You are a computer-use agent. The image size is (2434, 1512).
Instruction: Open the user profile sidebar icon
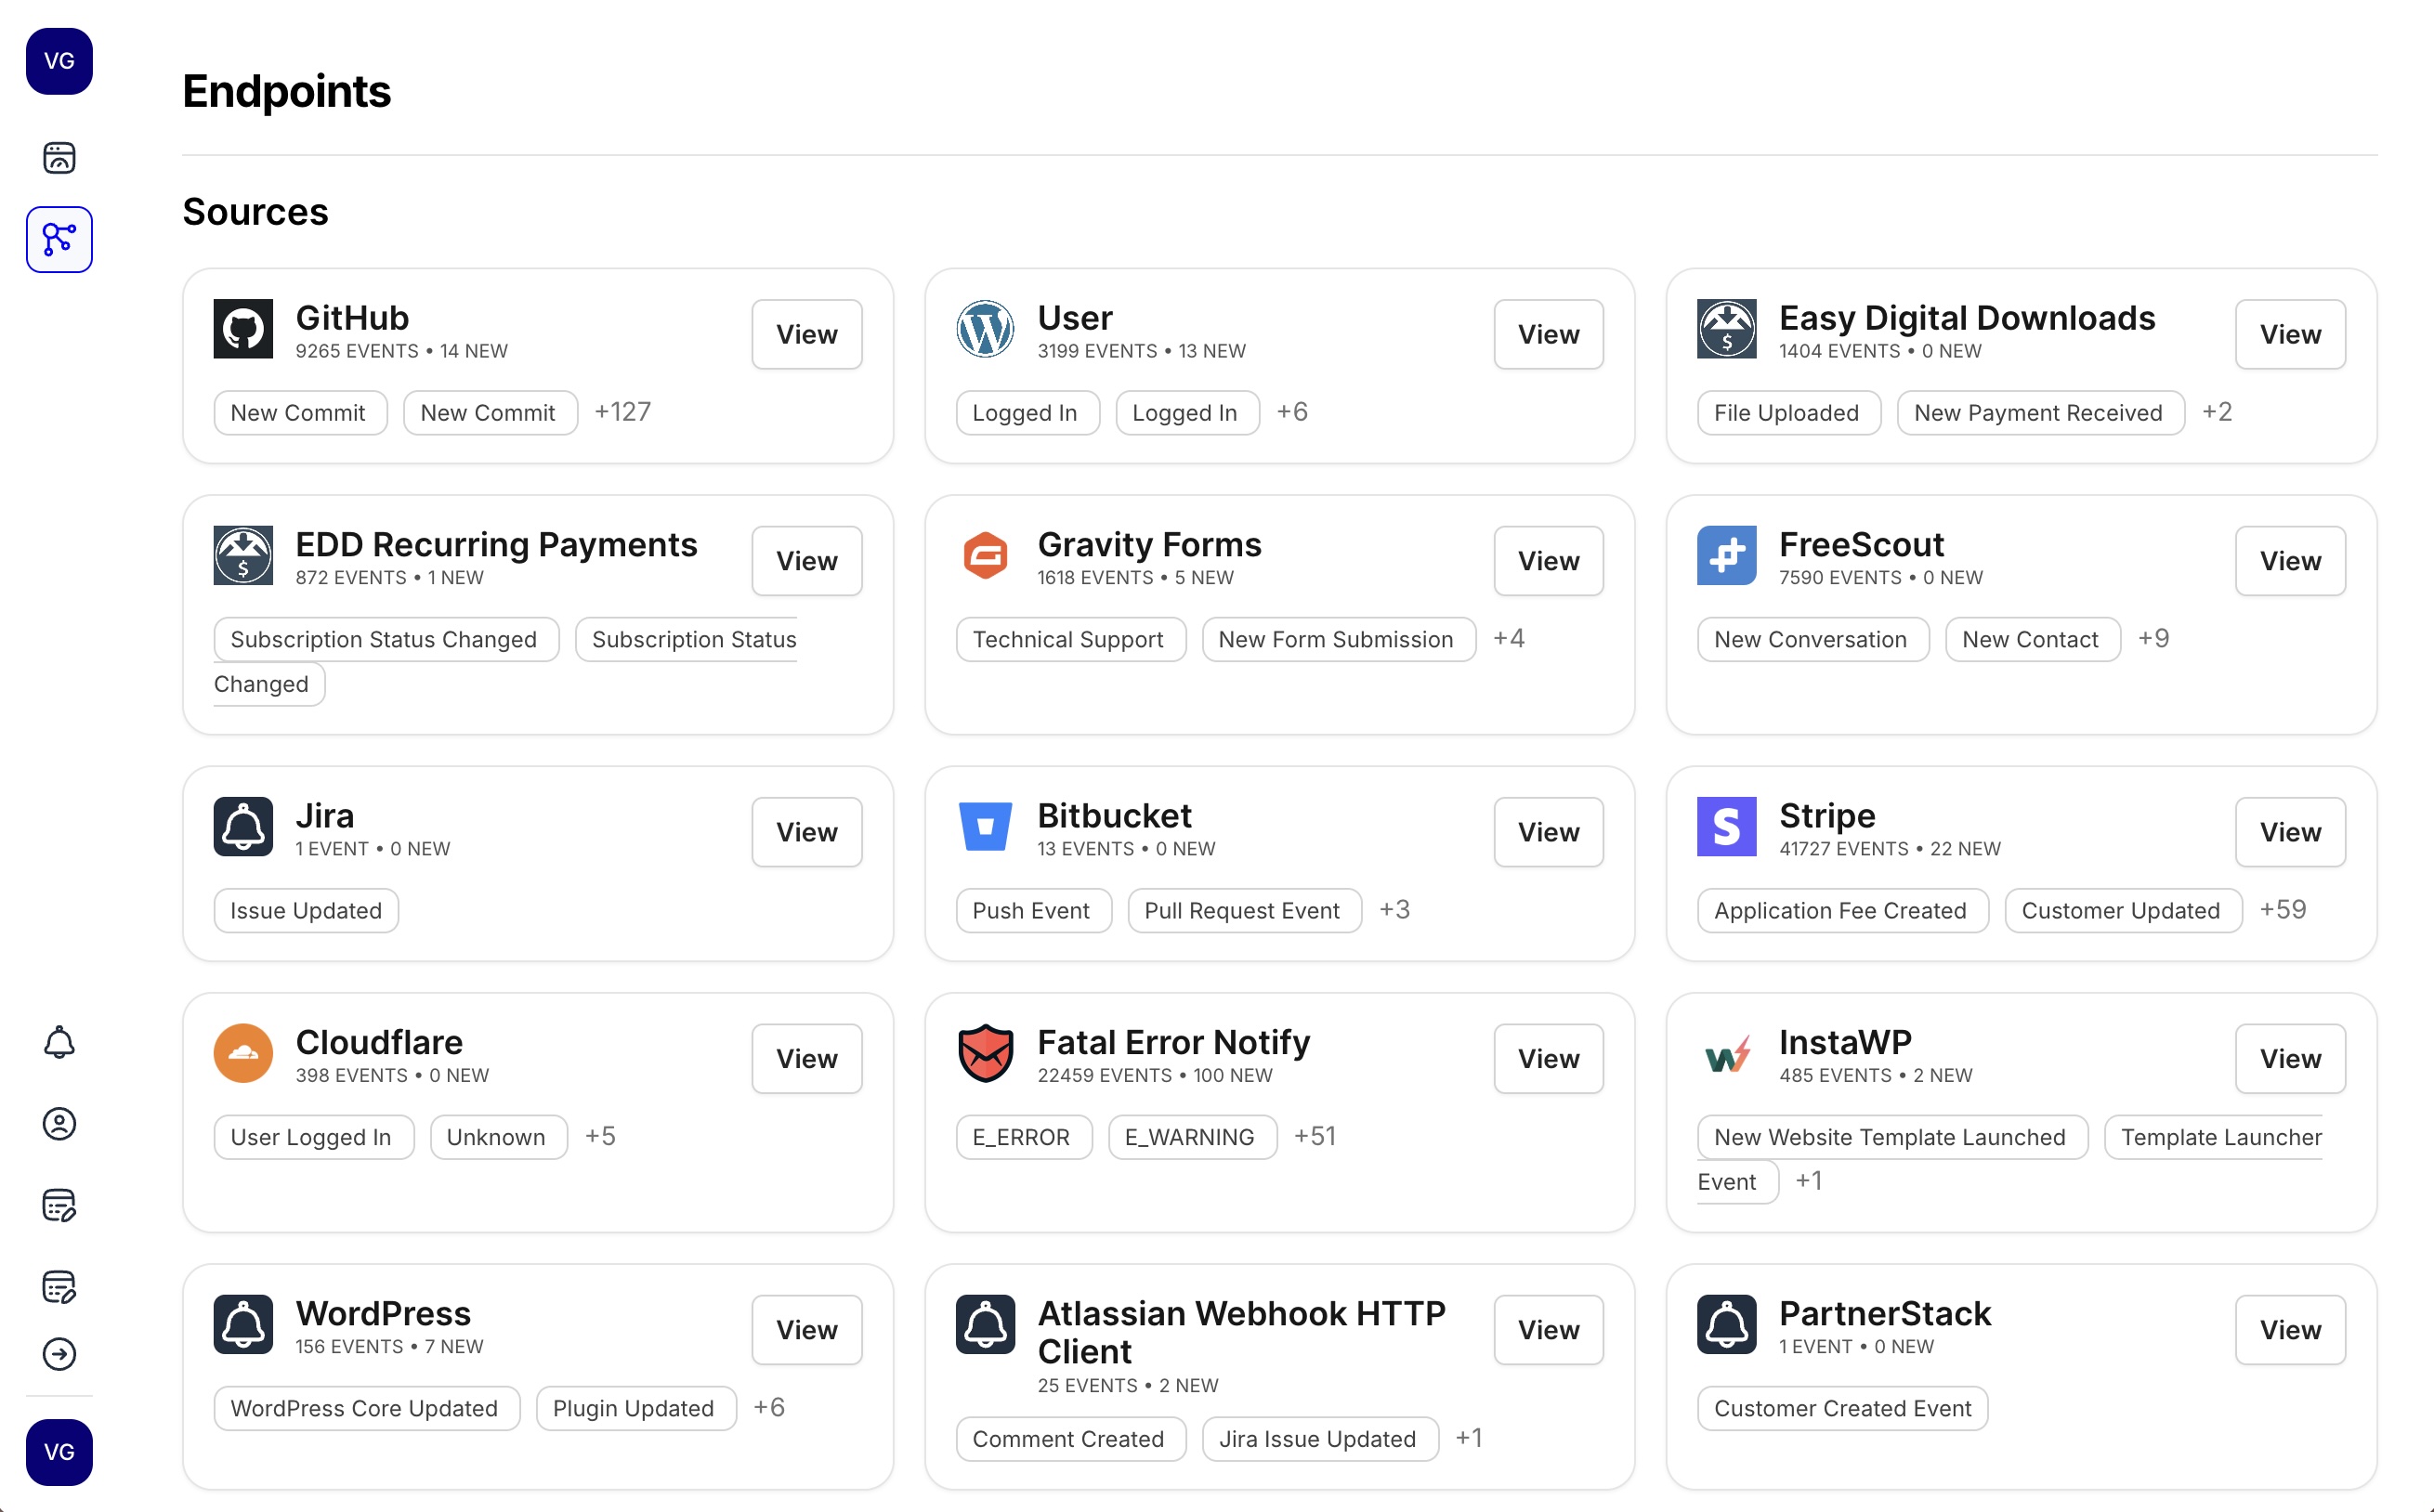pyautogui.click(x=59, y=1124)
